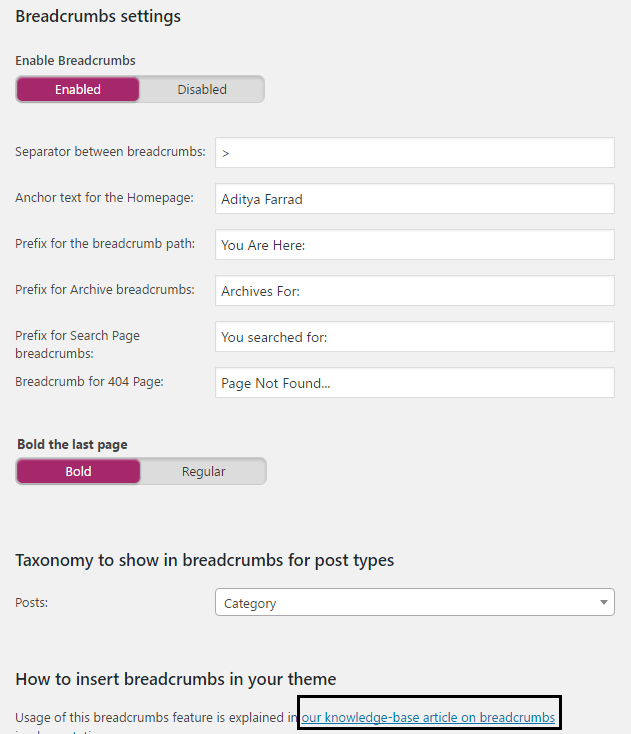Select Regular for the last page
Image resolution: width=631 pixels, height=734 pixels.
point(203,471)
